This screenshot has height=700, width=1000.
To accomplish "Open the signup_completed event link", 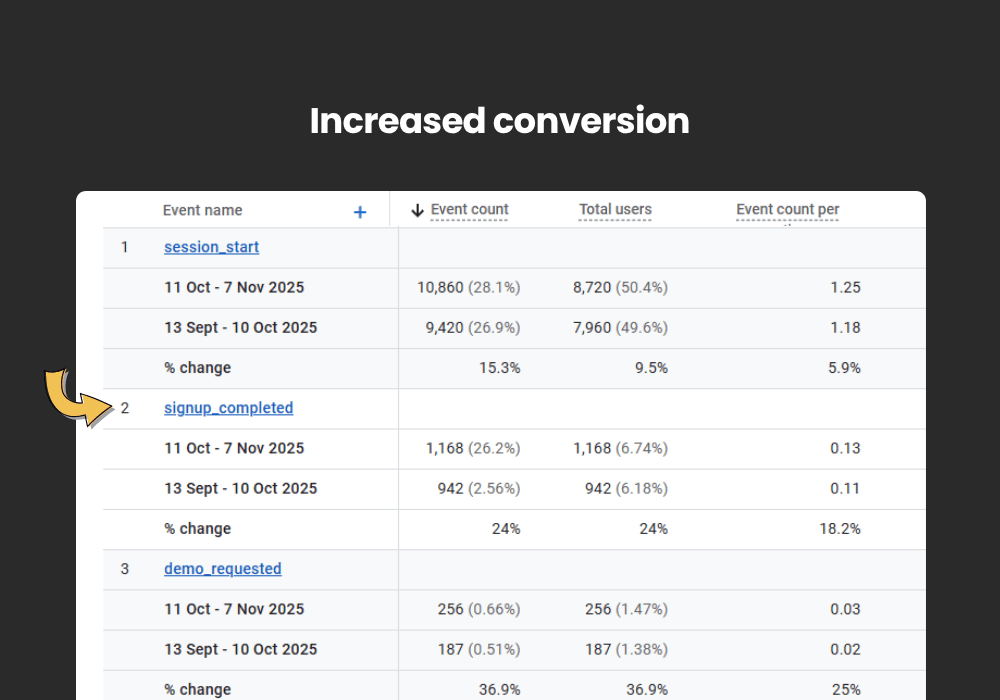I will tap(228, 408).
